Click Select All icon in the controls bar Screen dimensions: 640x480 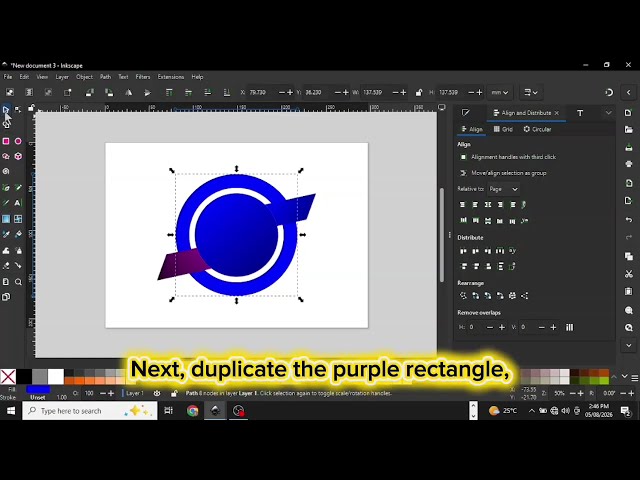[10, 93]
